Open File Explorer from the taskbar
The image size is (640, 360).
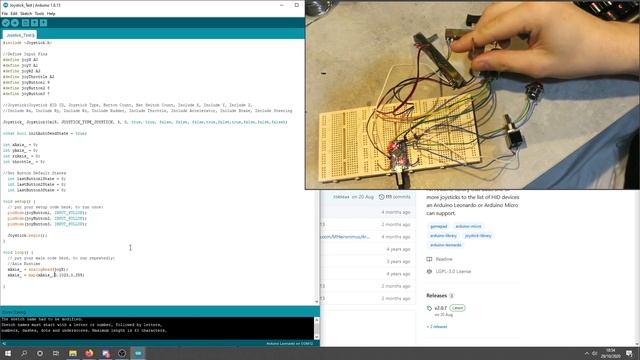(73, 353)
